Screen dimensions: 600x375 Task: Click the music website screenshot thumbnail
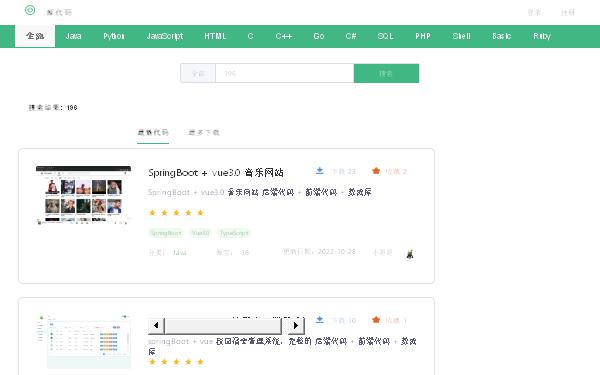tap(83, 195)
